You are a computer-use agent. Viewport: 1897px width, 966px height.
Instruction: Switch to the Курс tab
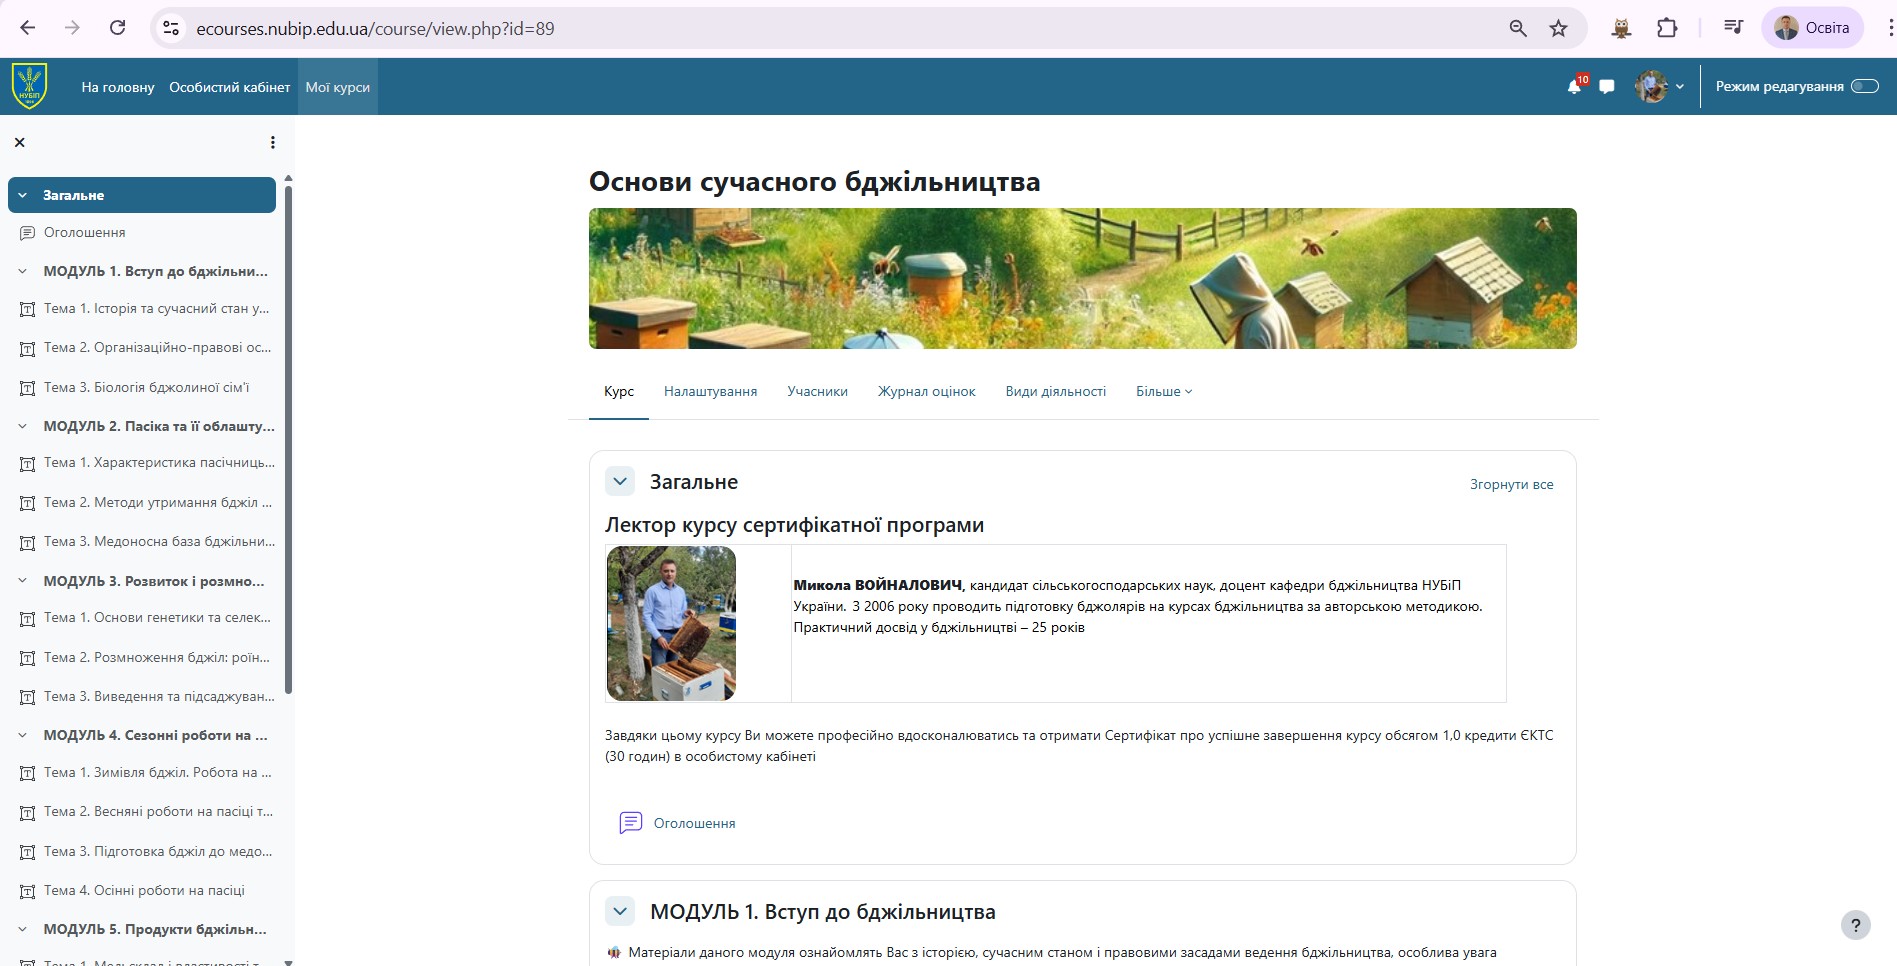[619, 391]
